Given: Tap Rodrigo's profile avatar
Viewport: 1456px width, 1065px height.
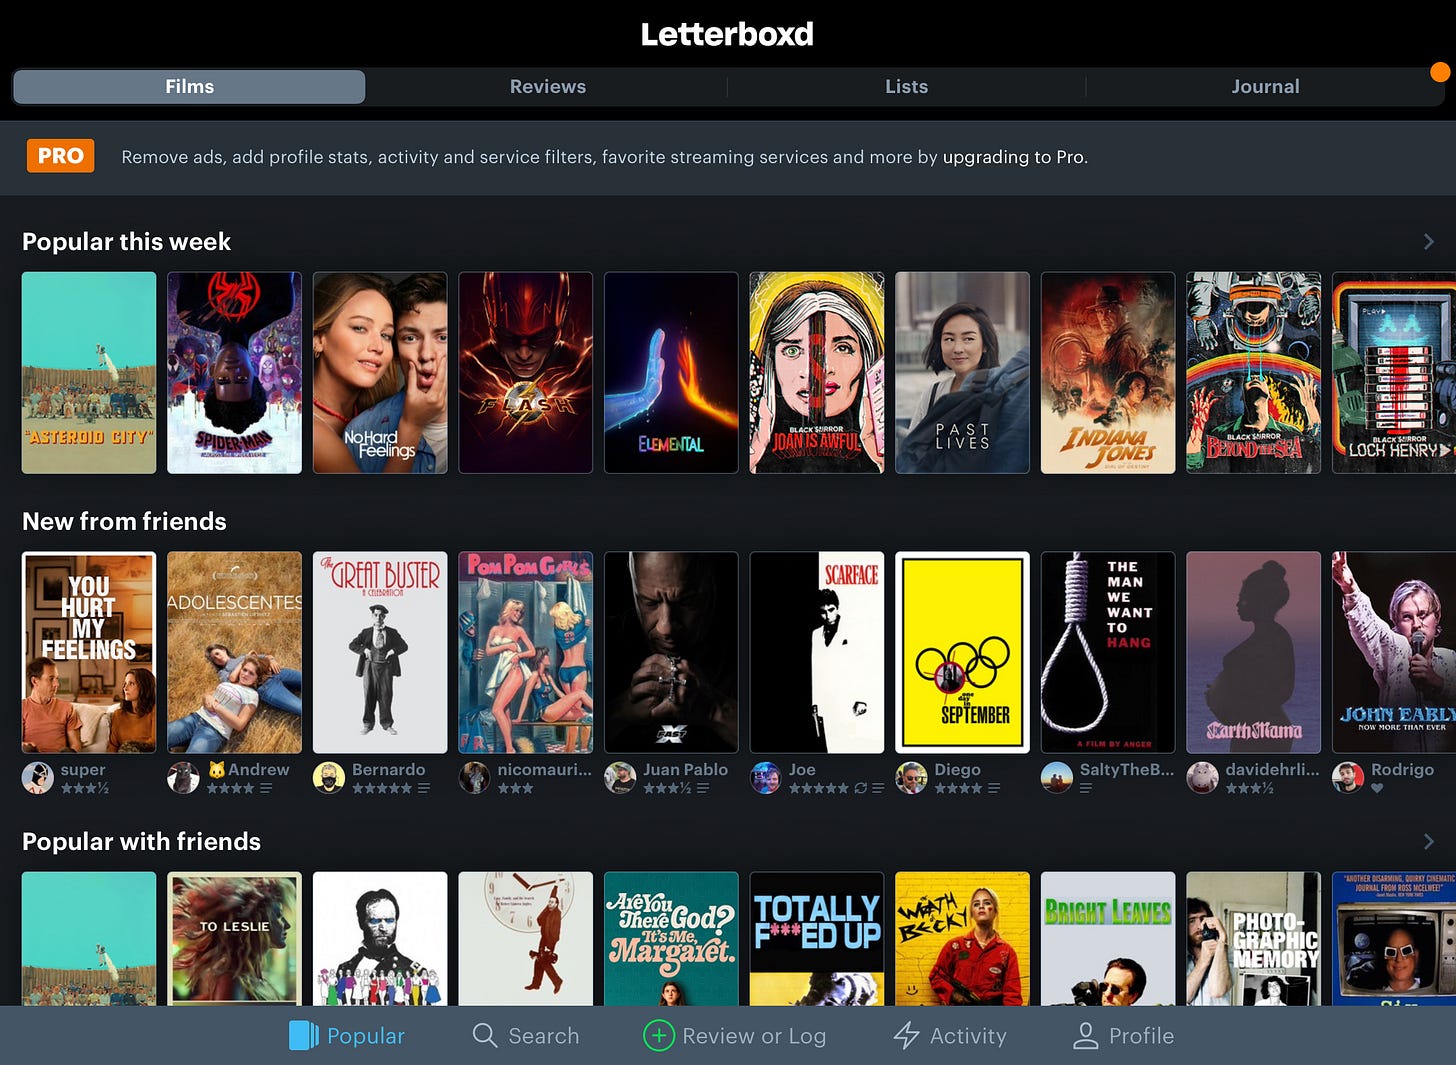Looking at the screenshot, I should click(1348, 778).
